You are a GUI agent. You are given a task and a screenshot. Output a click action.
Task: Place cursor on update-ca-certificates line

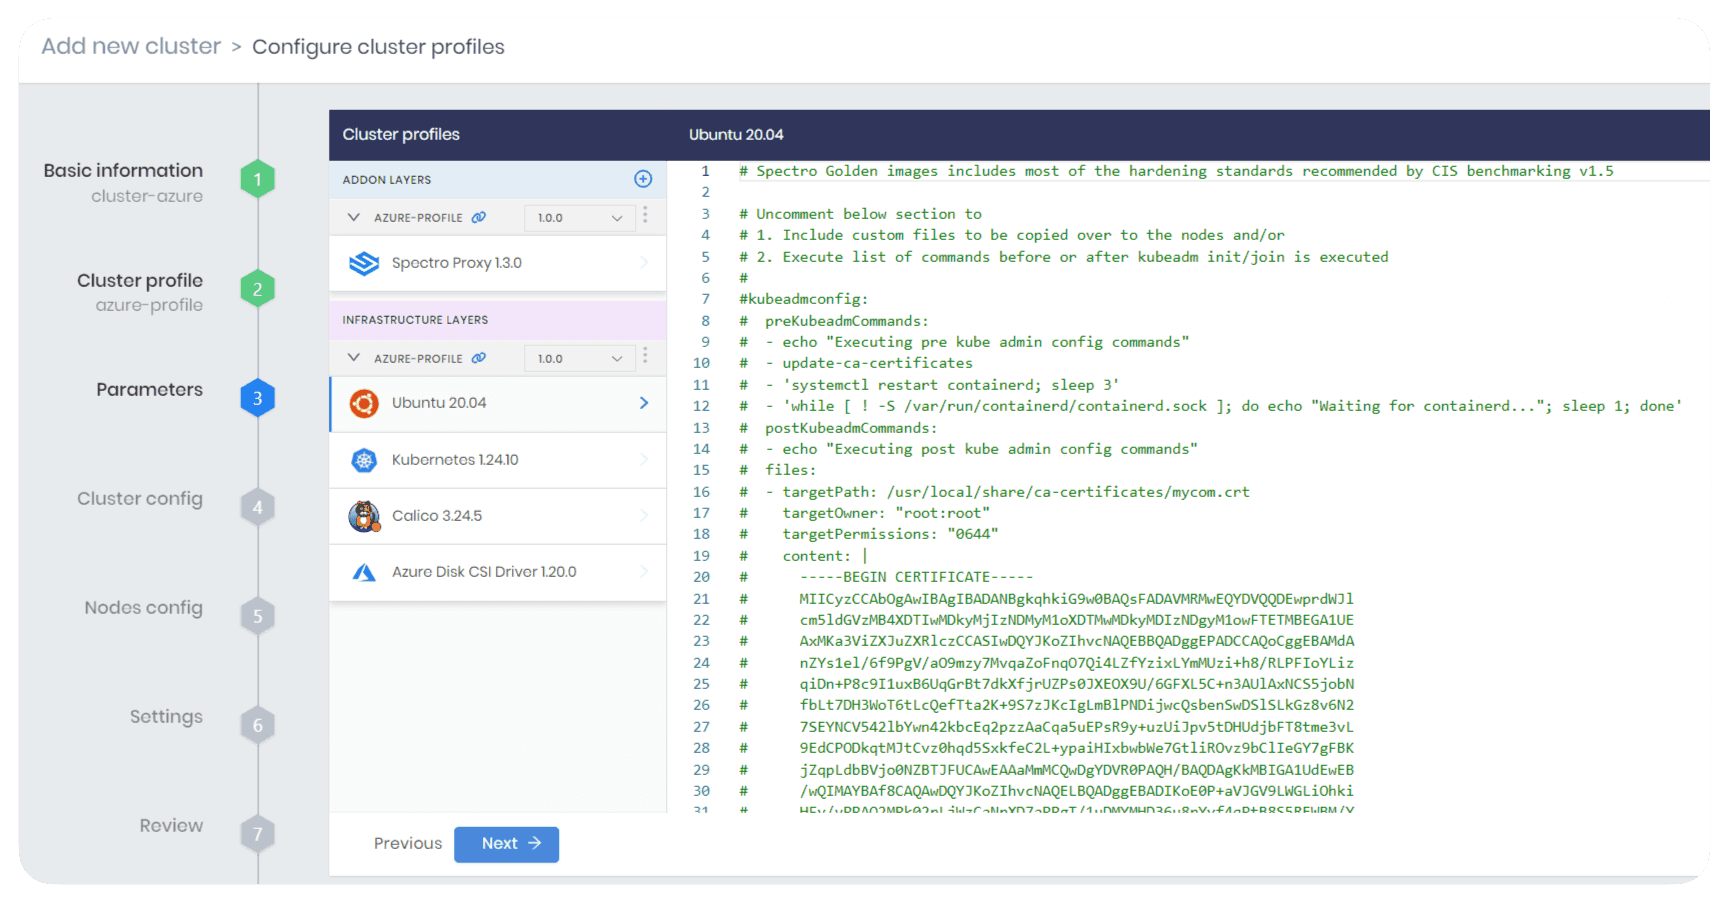click(856, 363)
